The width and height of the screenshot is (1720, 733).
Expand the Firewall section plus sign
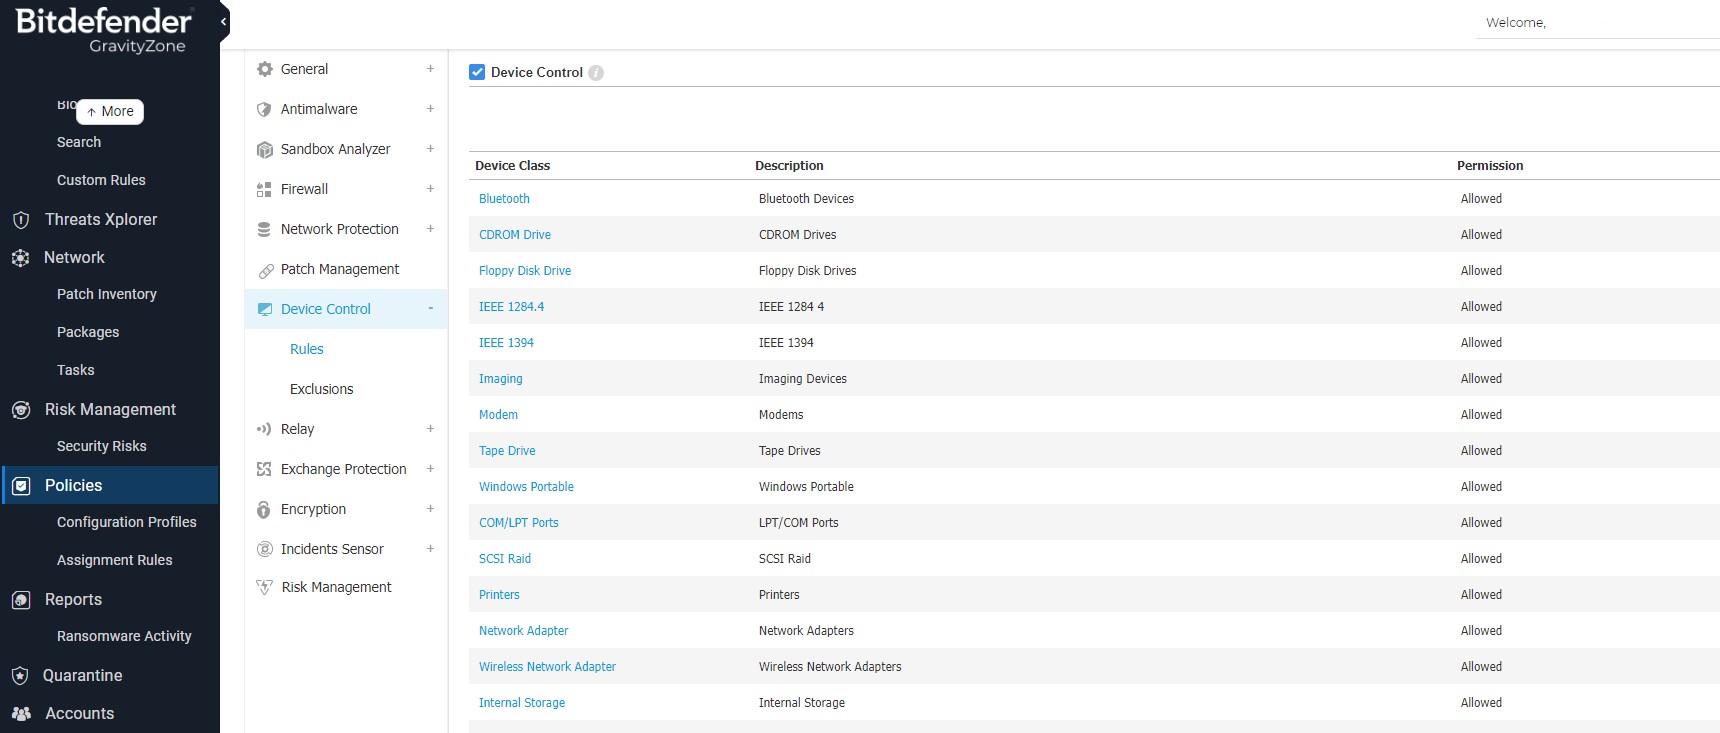430,189
